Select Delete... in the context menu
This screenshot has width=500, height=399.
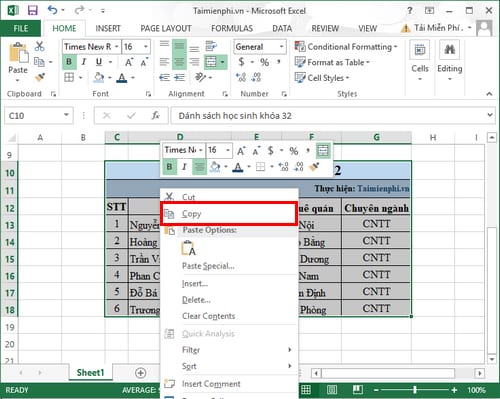pyautogui.click(x=229, y=300)
